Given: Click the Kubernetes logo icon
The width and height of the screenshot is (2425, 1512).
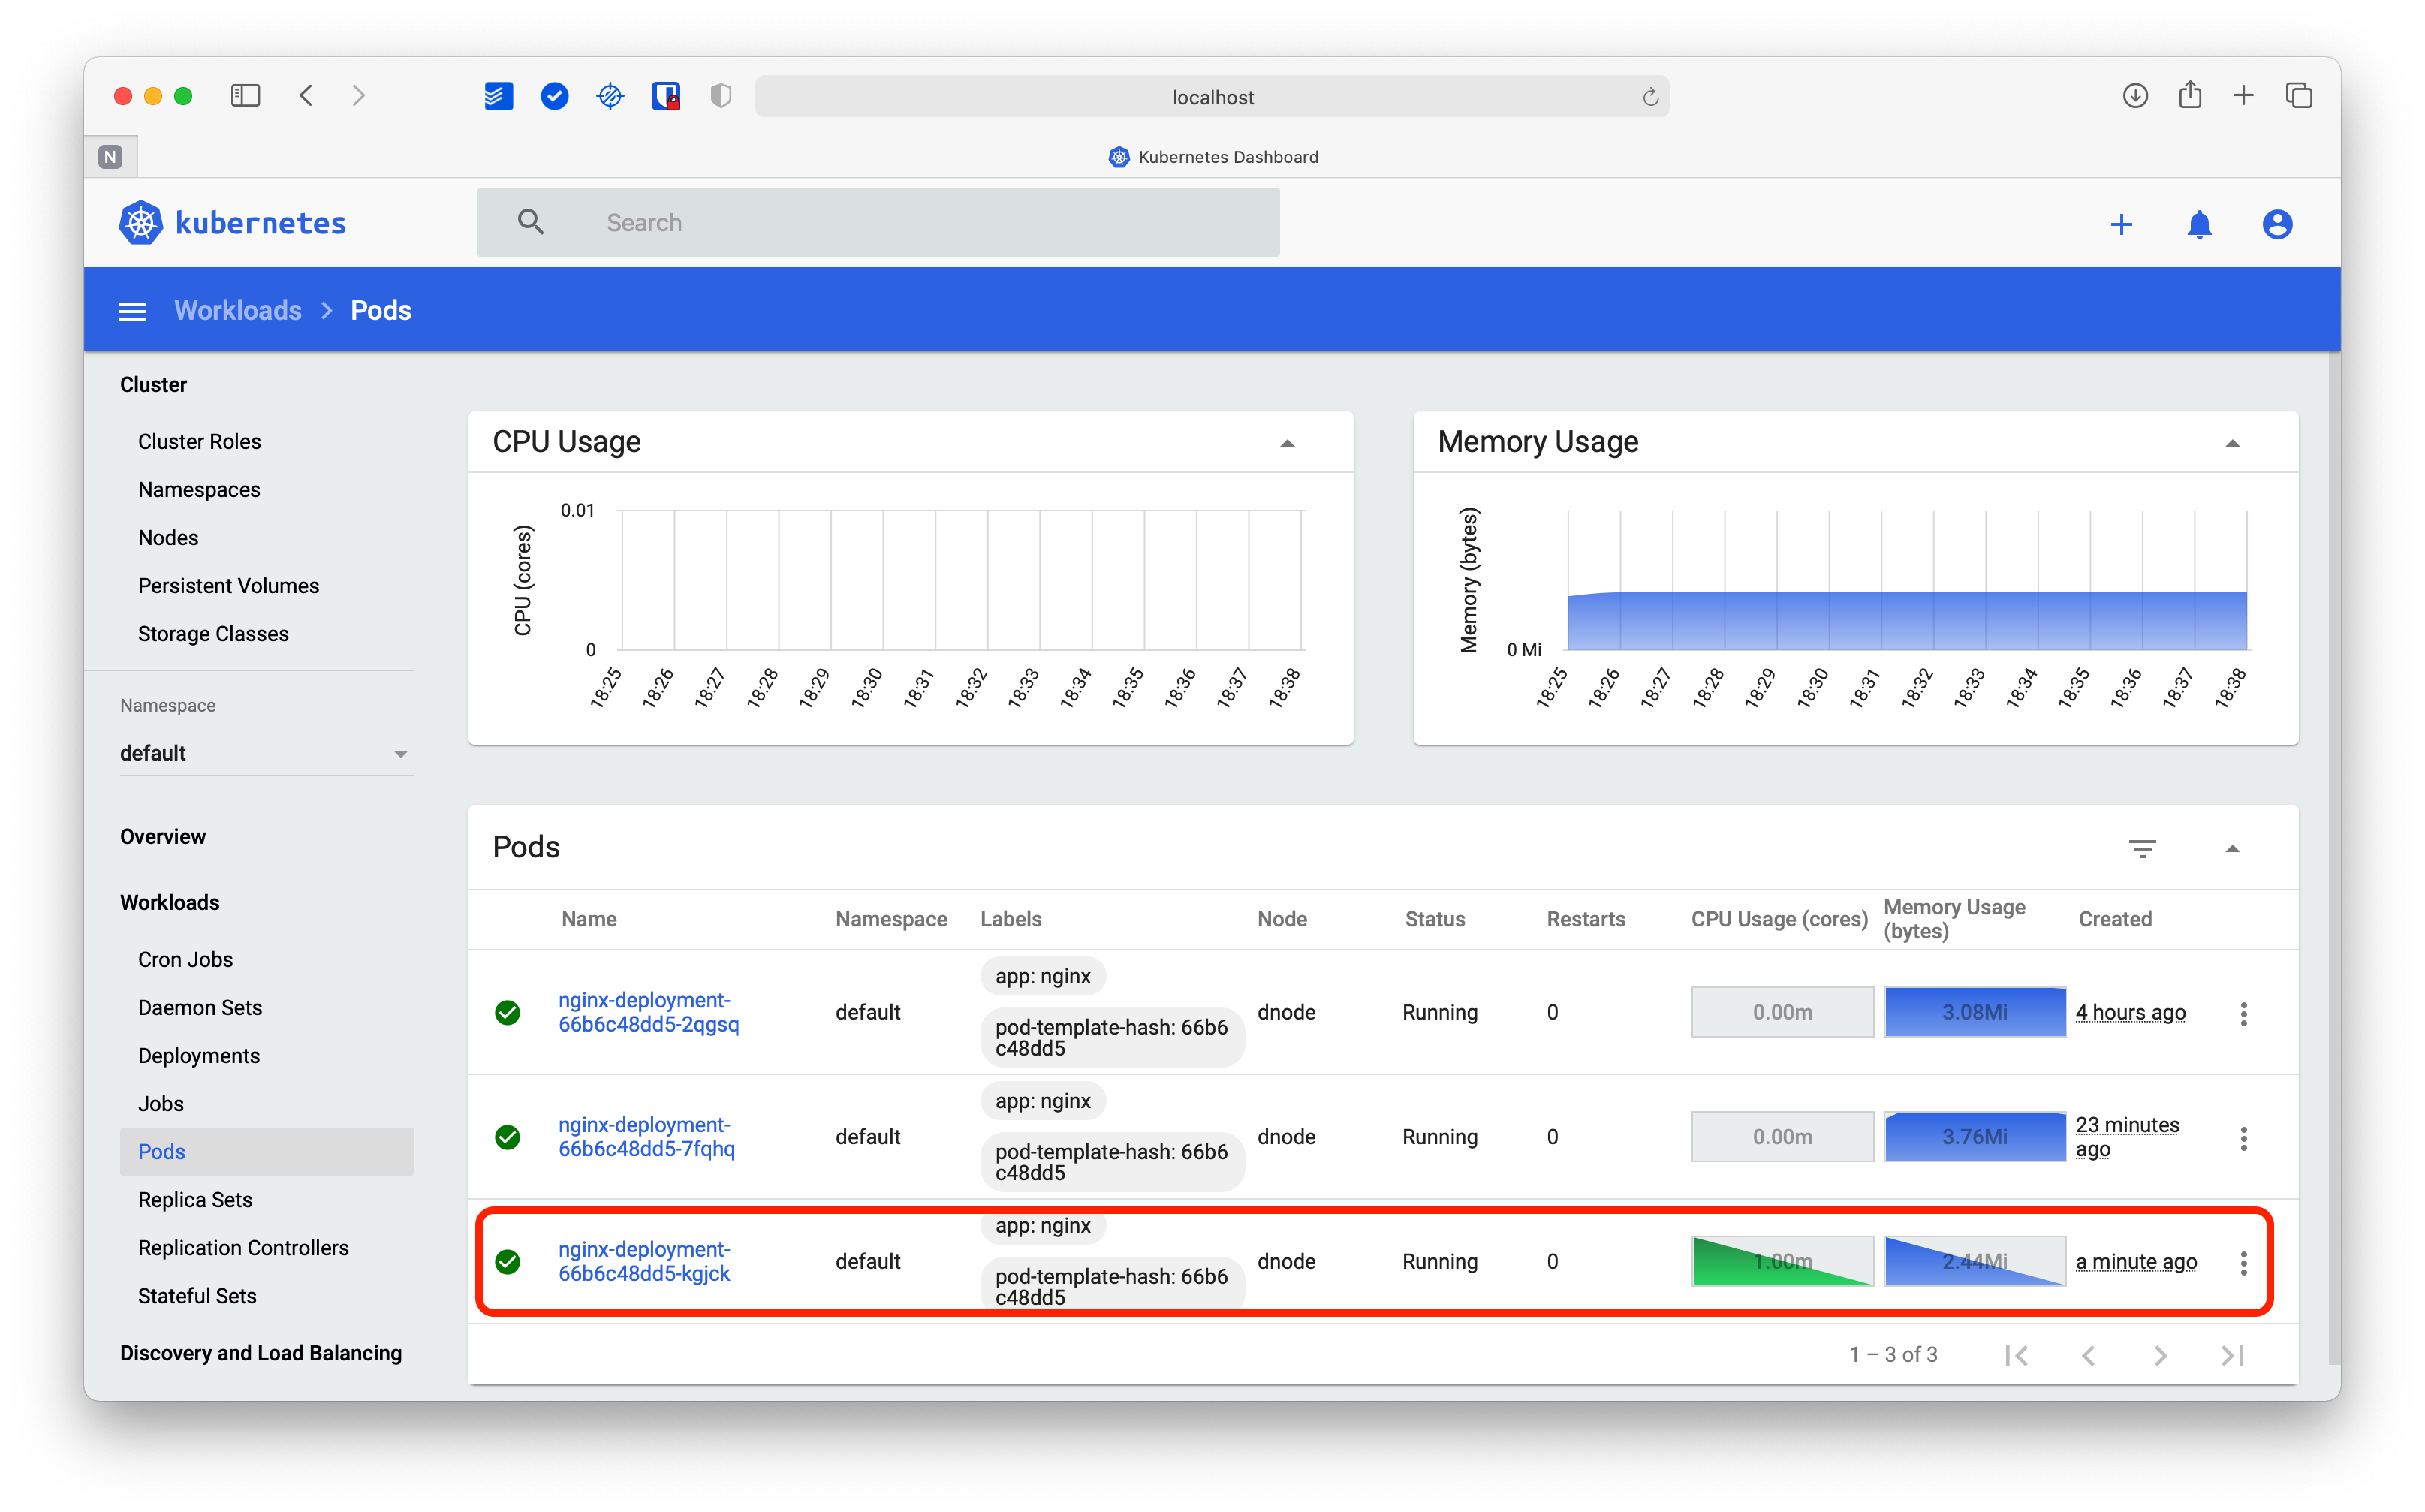Looking at the screenshot, I should coord(141,222).
